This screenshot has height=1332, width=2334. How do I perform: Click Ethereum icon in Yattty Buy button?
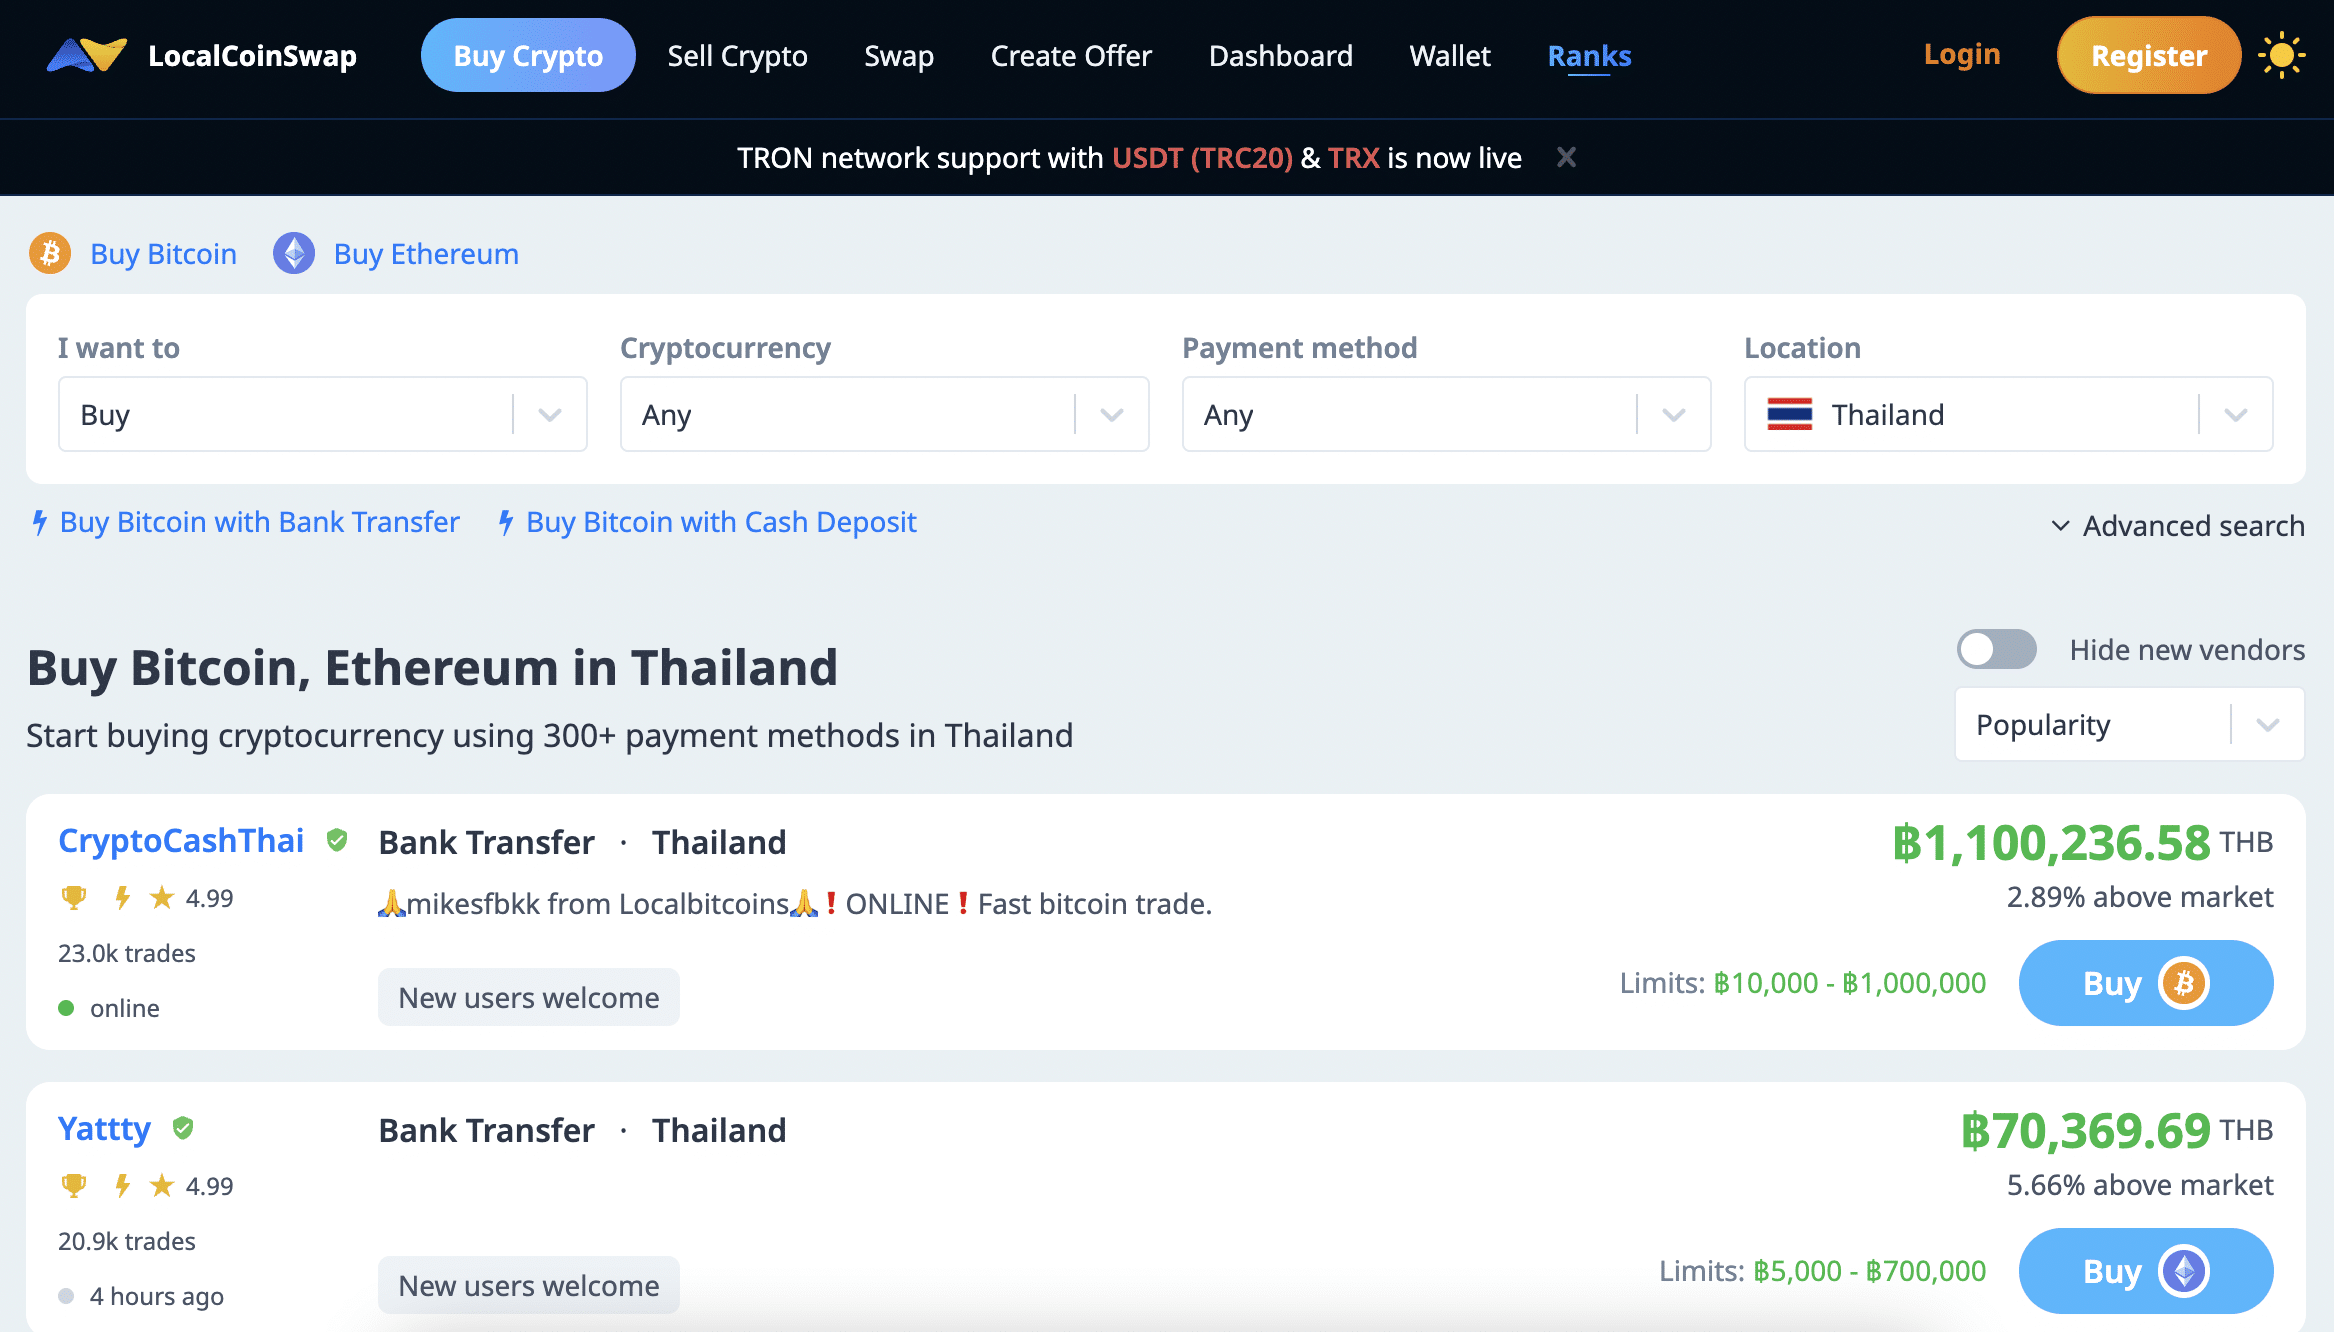pyautogui.click(x=2184, y=1271)
